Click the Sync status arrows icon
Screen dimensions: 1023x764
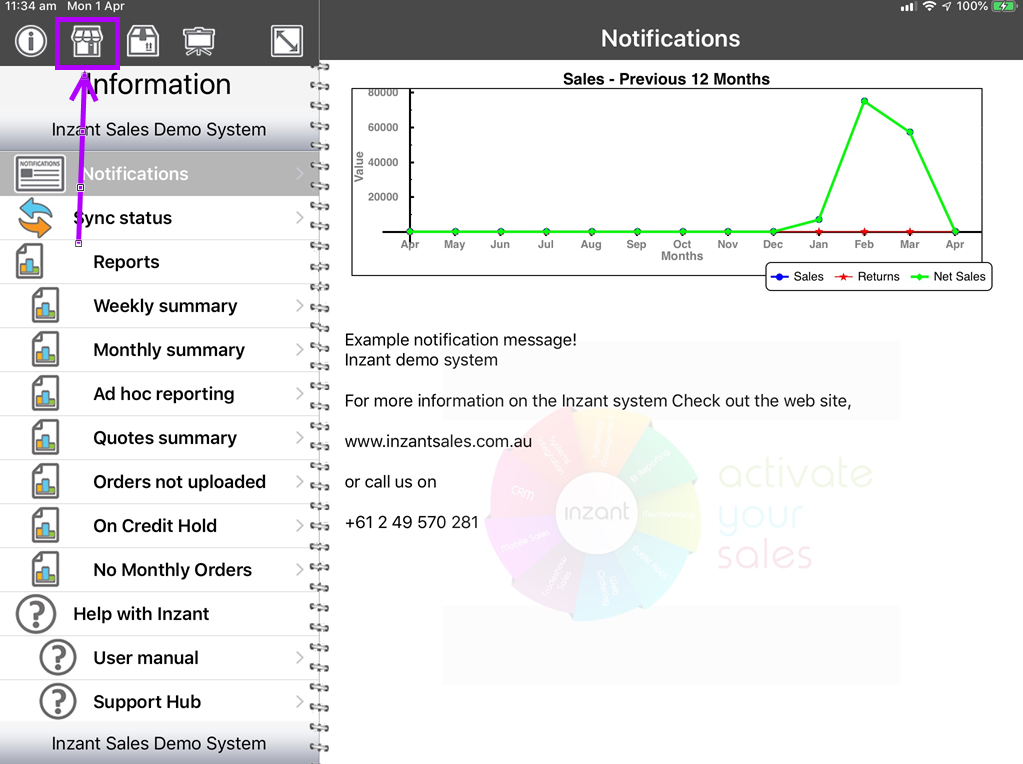[35, 218]
